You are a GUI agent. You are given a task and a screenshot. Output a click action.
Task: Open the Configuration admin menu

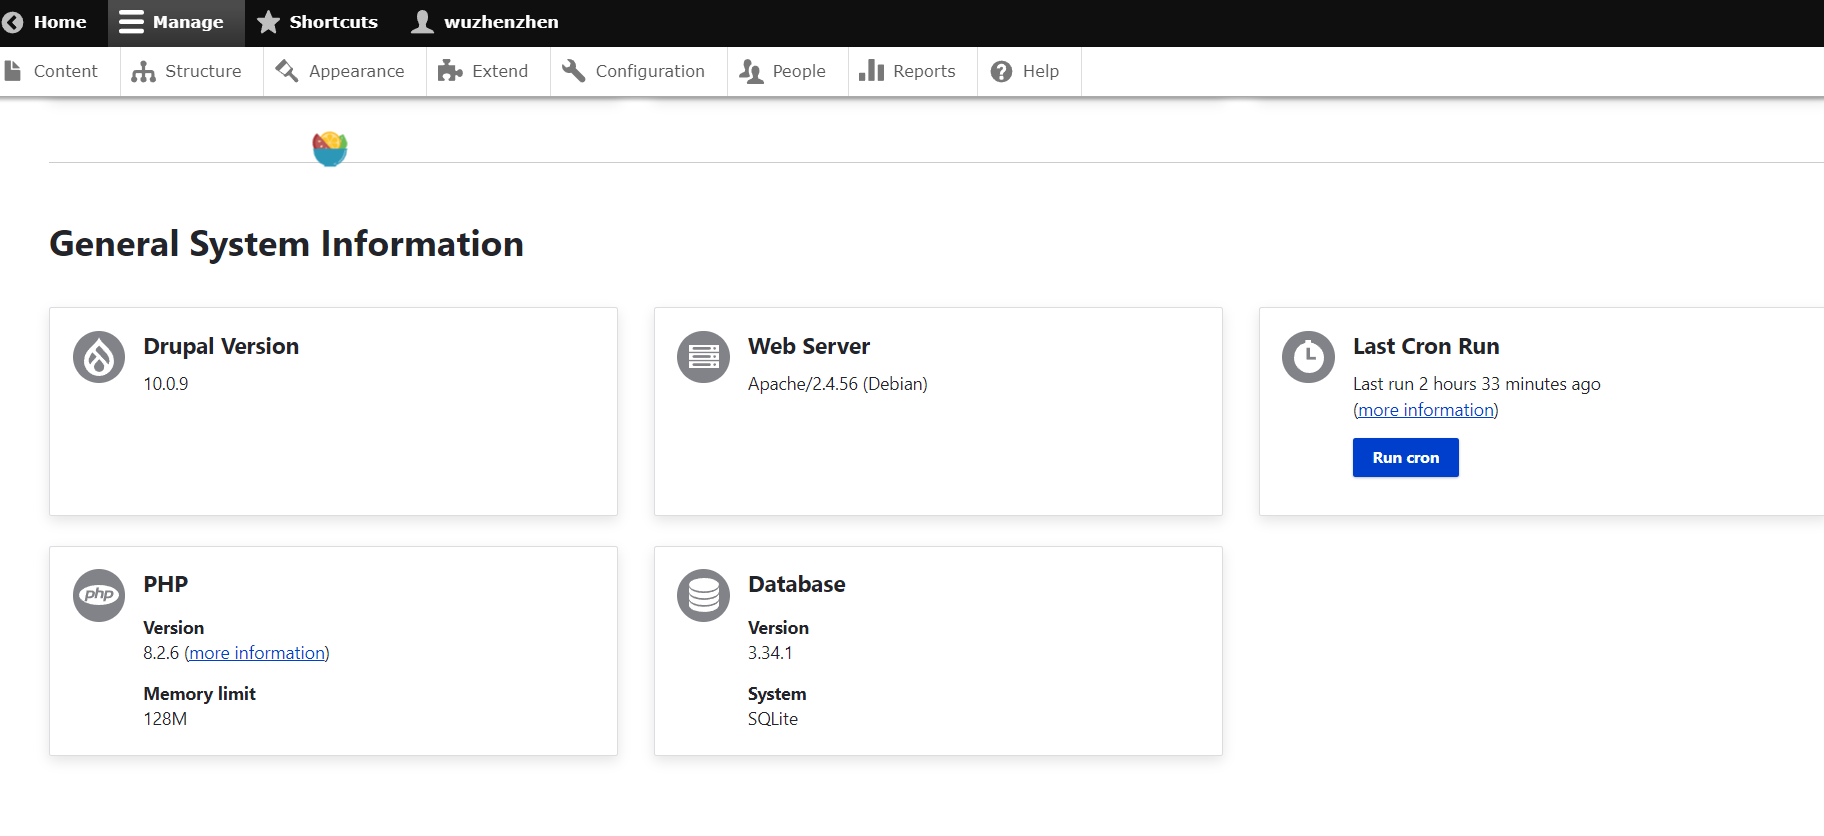pyautogui.click(x=639, y=71)
